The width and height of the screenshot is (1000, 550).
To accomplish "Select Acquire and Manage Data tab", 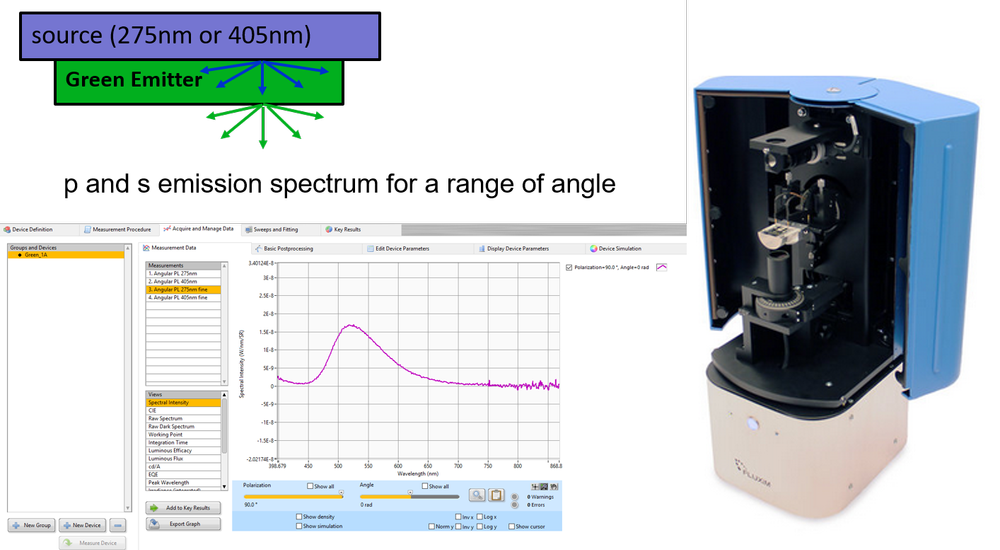I will pyautogui.click(x=198, y=229).
